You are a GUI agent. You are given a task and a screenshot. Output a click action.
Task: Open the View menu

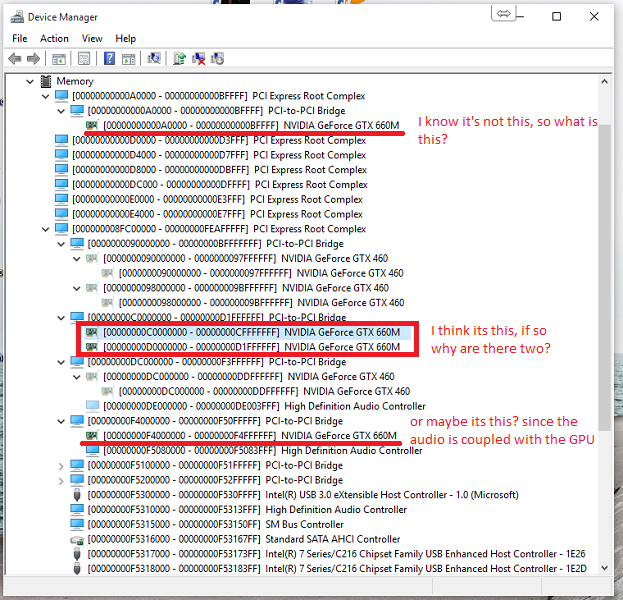pos(92,39)
